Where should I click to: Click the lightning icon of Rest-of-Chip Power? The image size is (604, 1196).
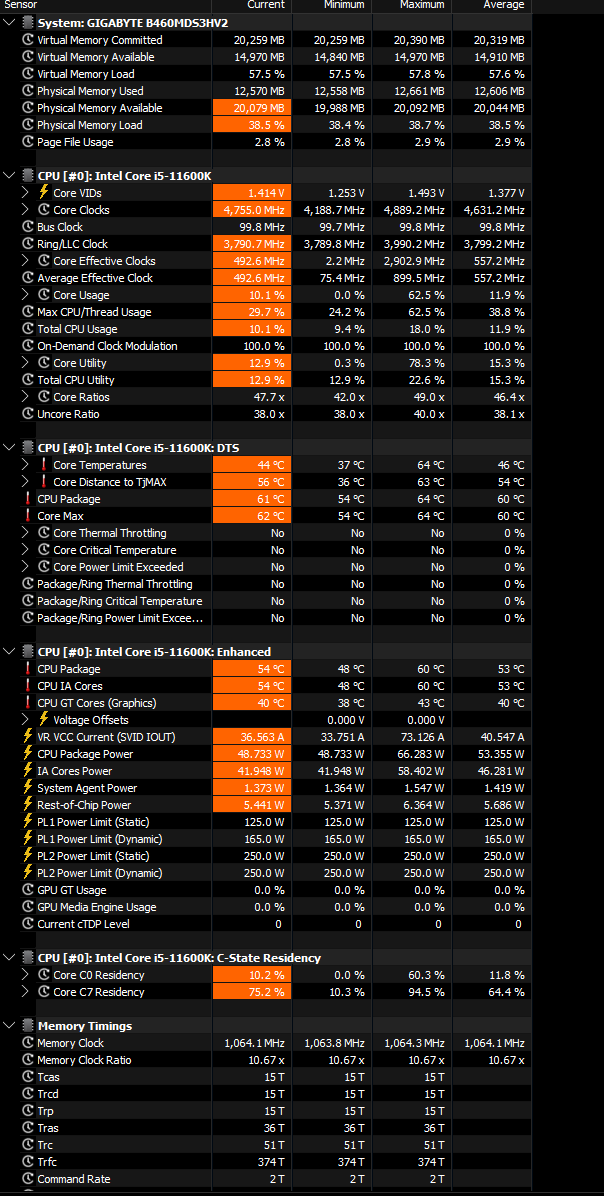27,805
